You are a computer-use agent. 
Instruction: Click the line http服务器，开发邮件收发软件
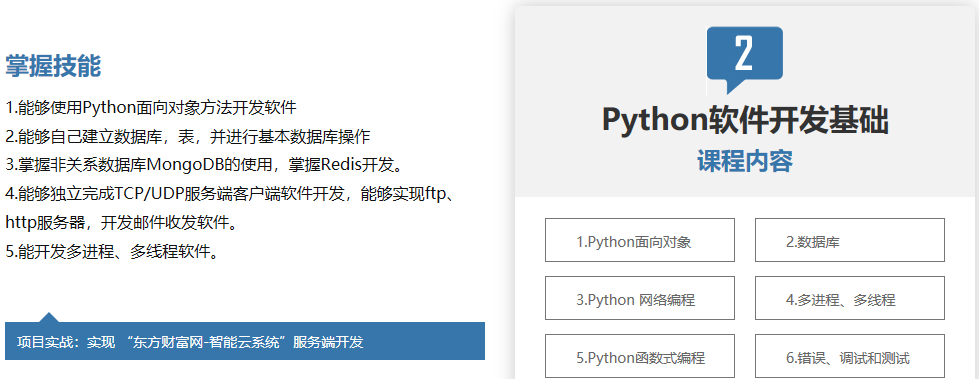[x=121, y=222]
